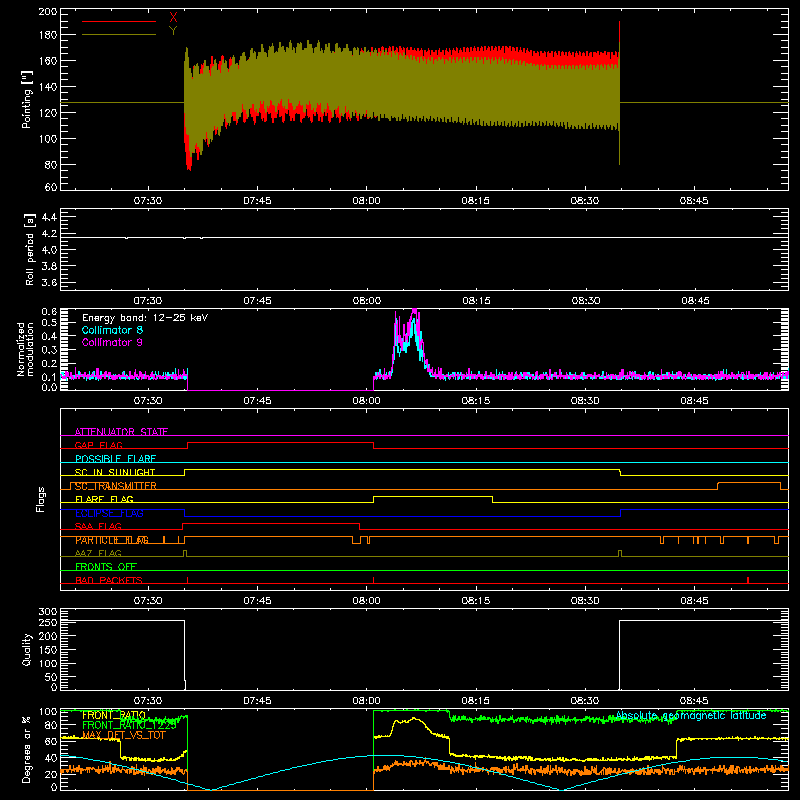Click the FRONT_RATIO legend label

pos(114,715)
